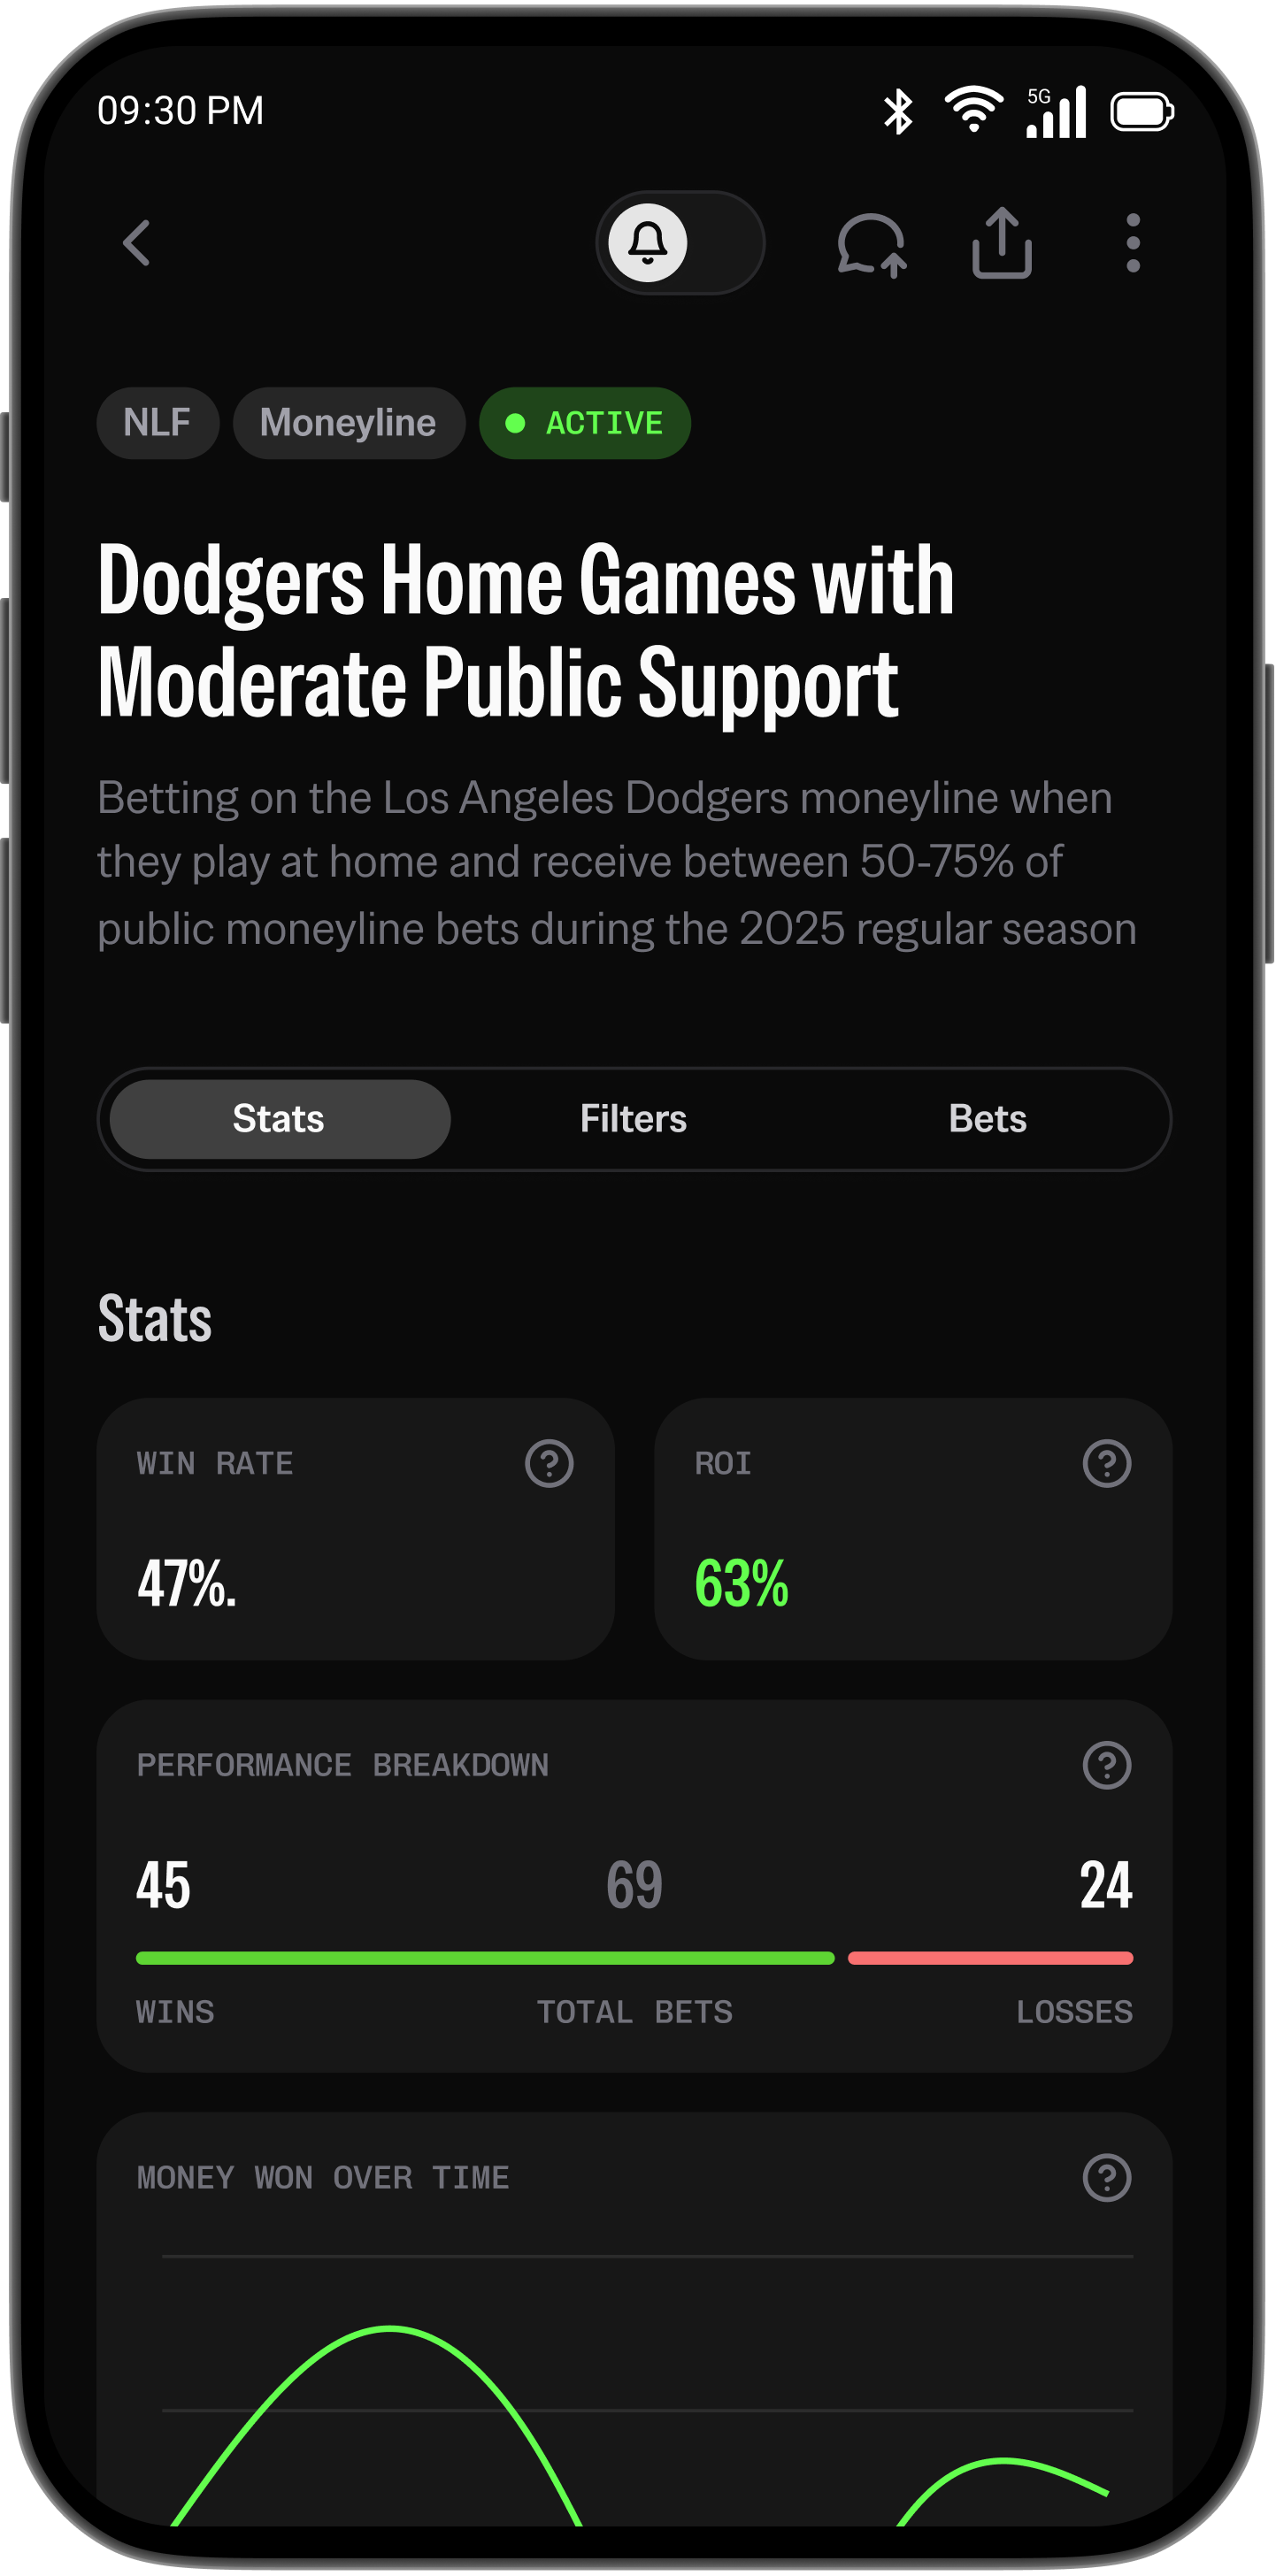Show help for Win Rate

549,1464
